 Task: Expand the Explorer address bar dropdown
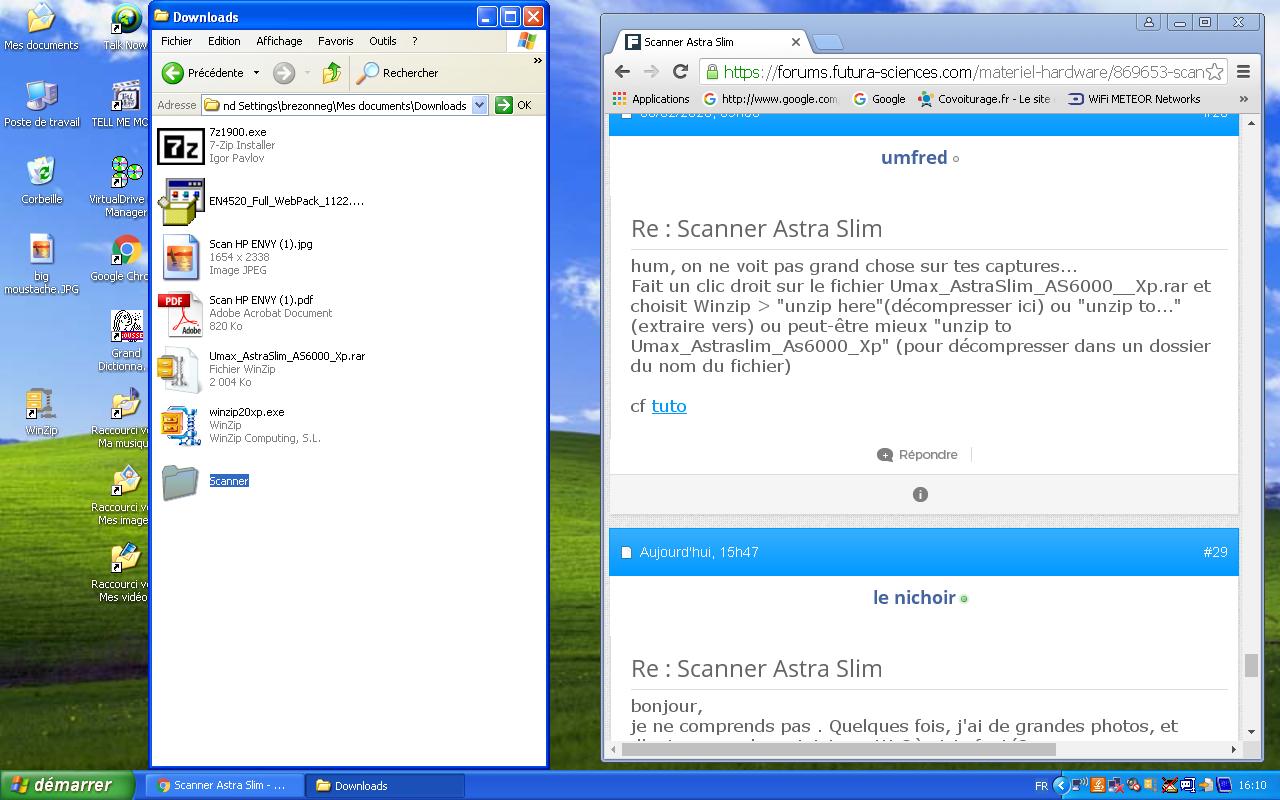pyautogui.click(x=479, y=105)
